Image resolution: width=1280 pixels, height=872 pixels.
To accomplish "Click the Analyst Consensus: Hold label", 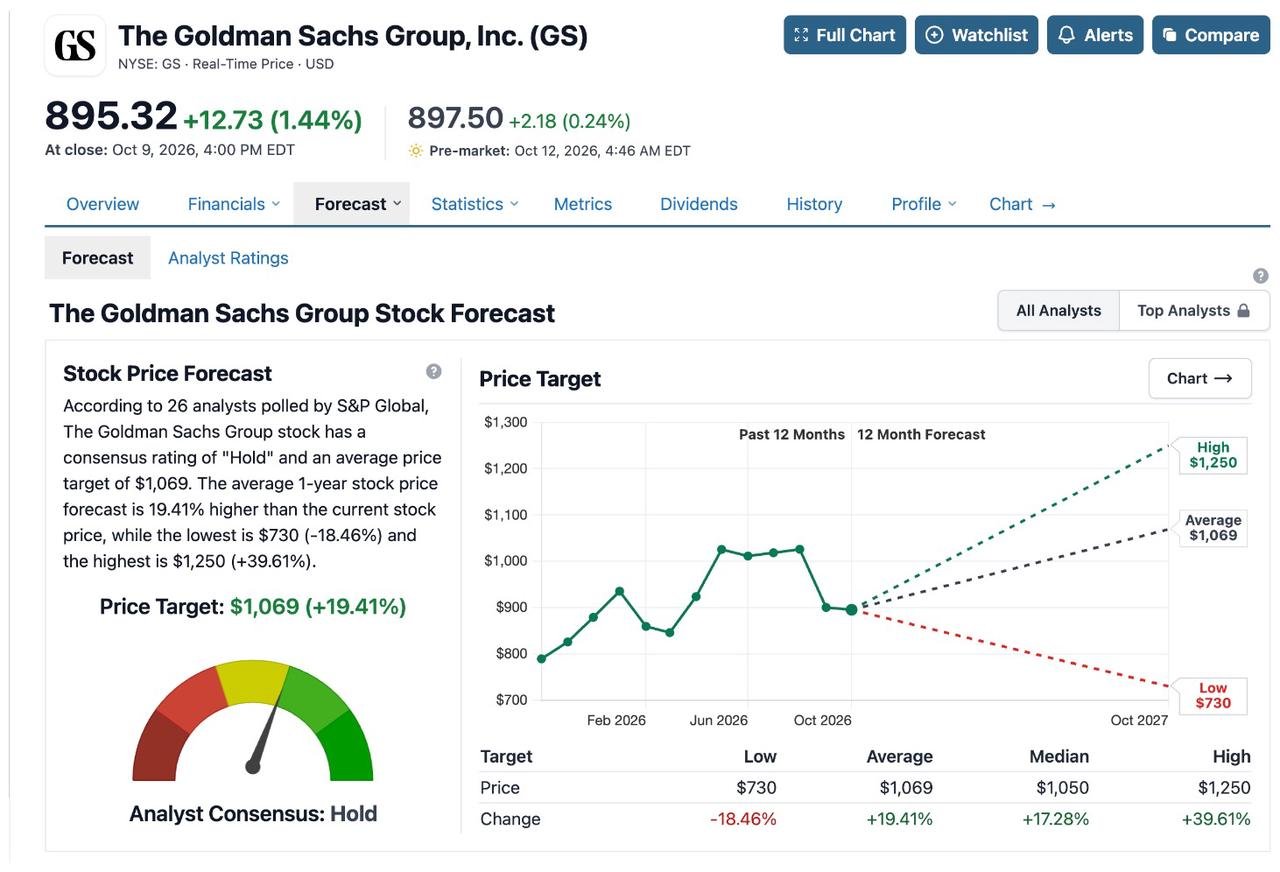I will coord(253,814).
